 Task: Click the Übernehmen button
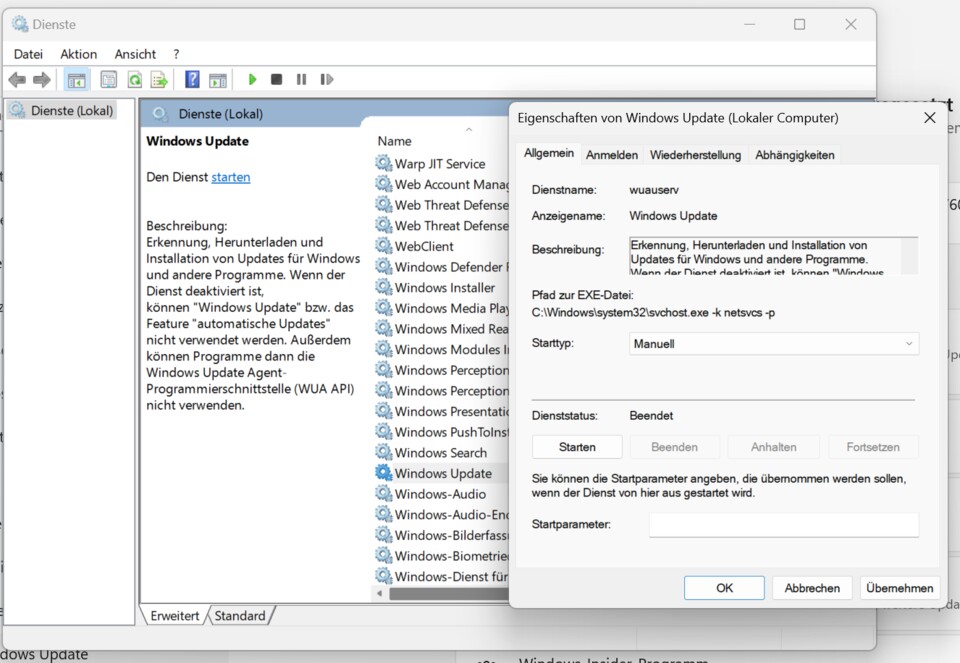click(x=899, y=588)
